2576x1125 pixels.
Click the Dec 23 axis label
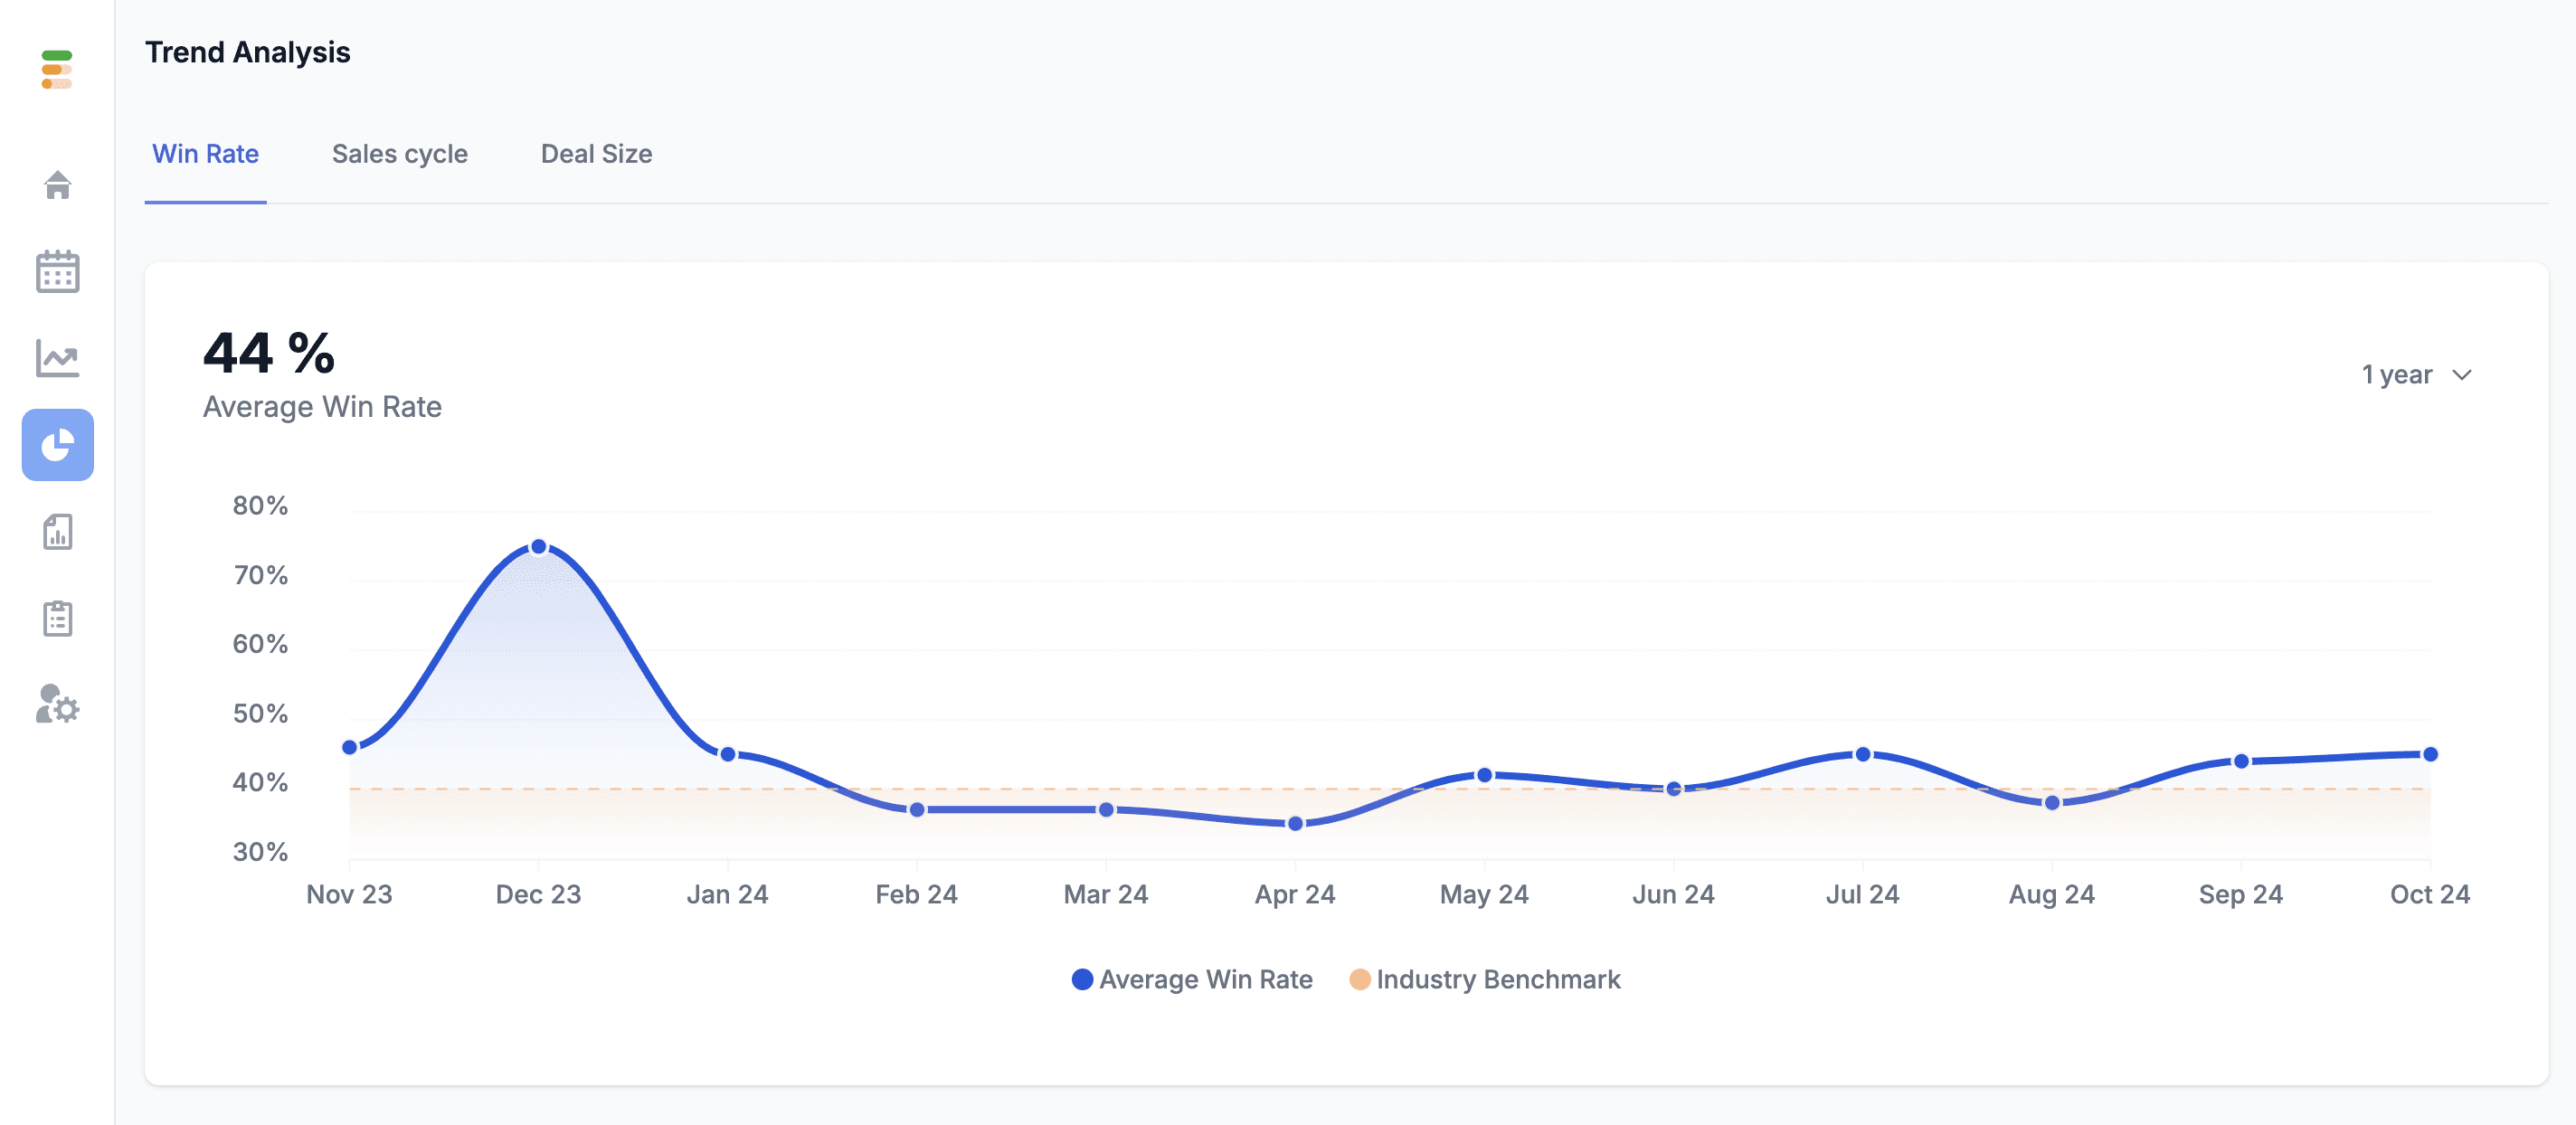pos(539,894)
